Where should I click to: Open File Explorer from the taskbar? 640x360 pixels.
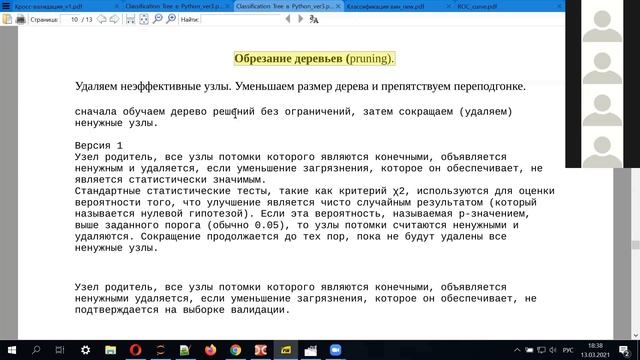[x=110, y=350]
